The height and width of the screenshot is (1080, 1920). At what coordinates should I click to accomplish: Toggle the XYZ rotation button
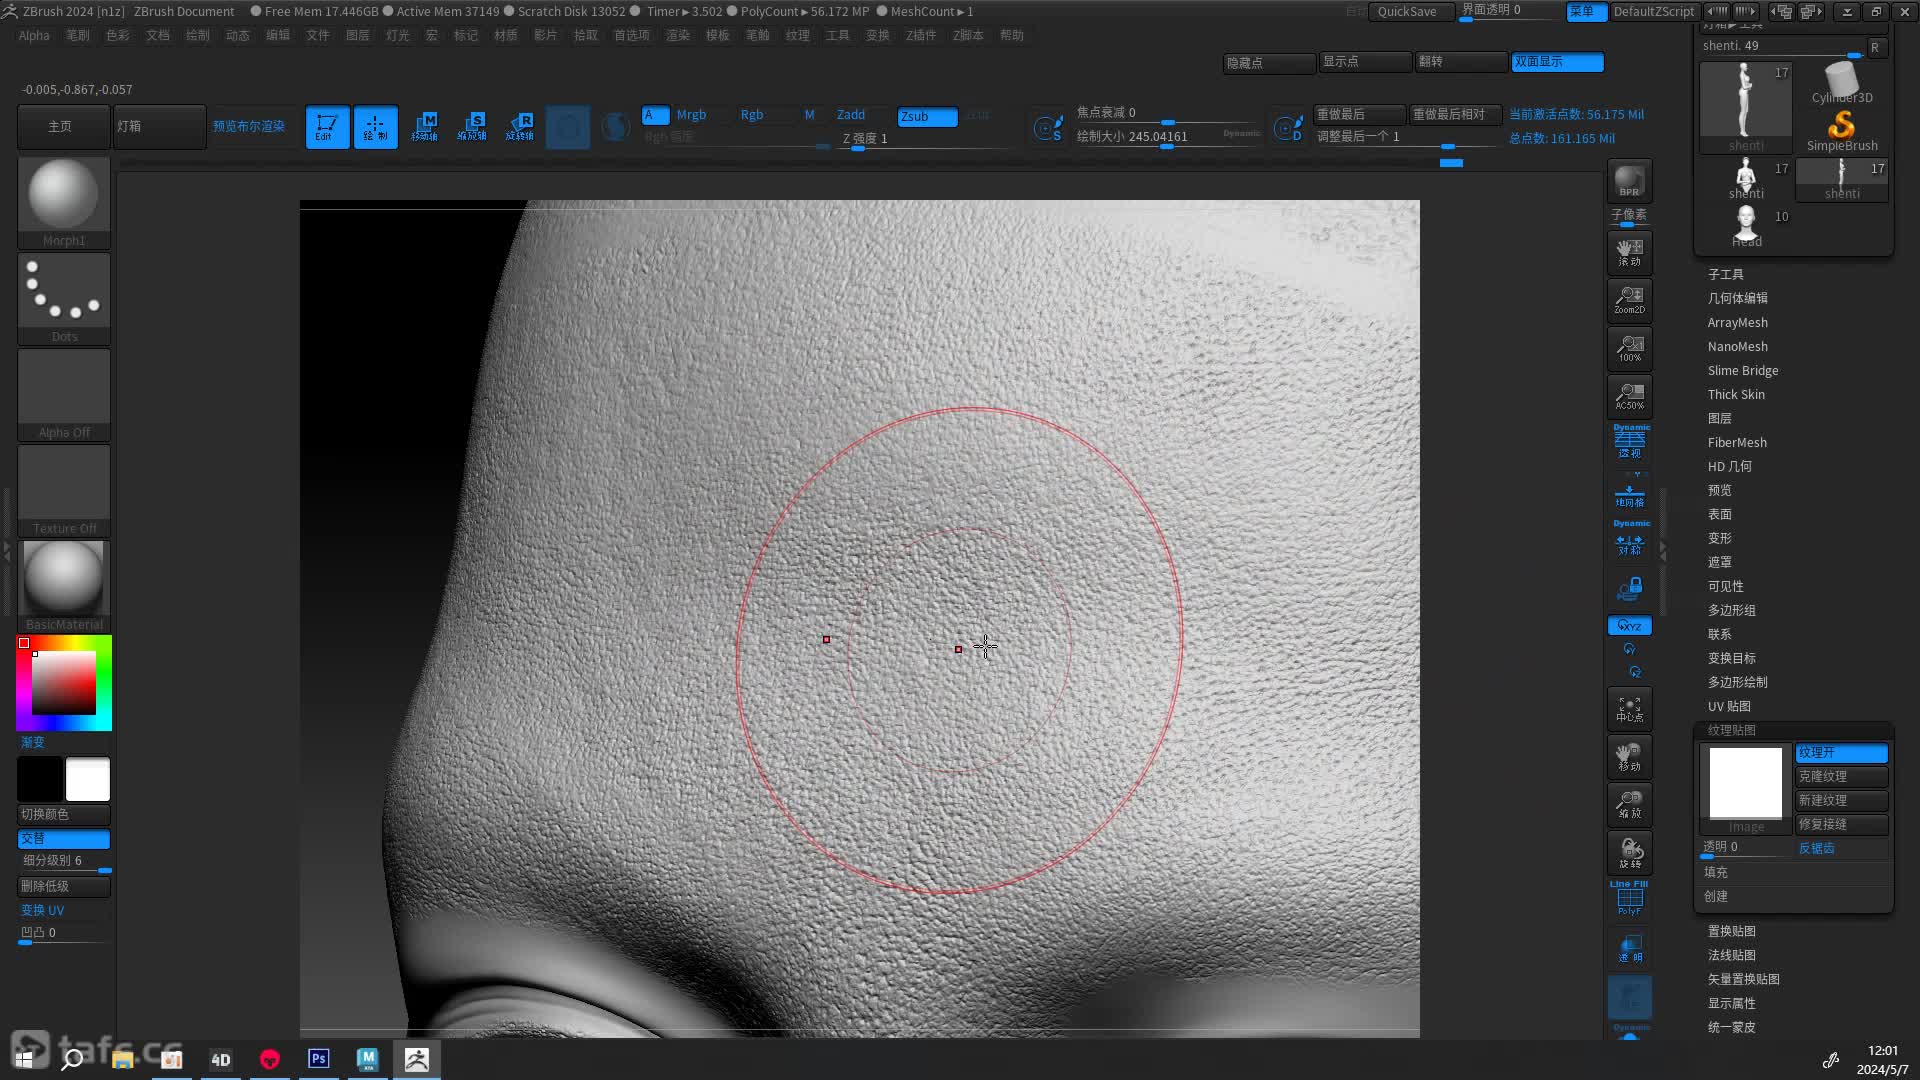click(x=1629, y=626)
